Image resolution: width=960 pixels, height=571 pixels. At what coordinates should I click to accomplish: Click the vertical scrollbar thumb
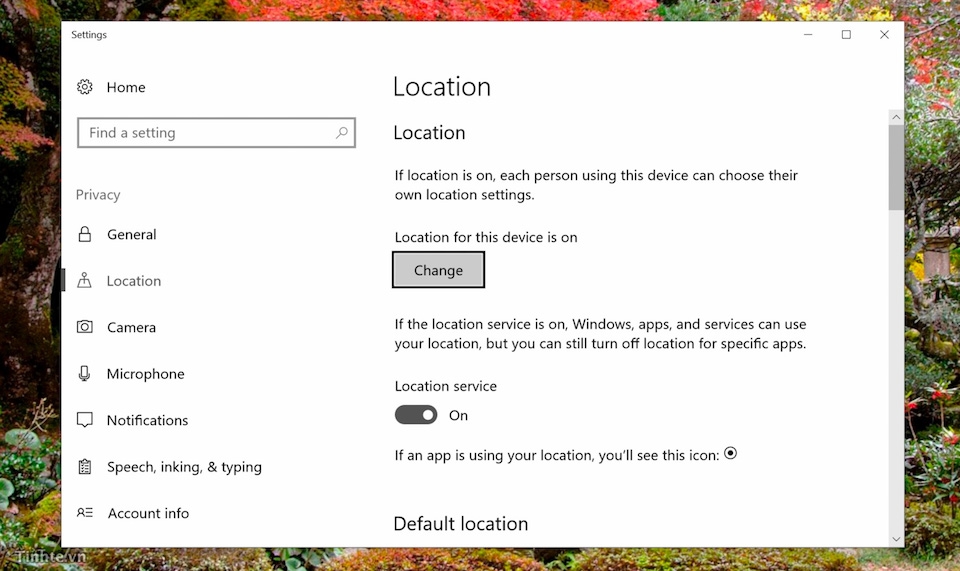pos(896,167)
